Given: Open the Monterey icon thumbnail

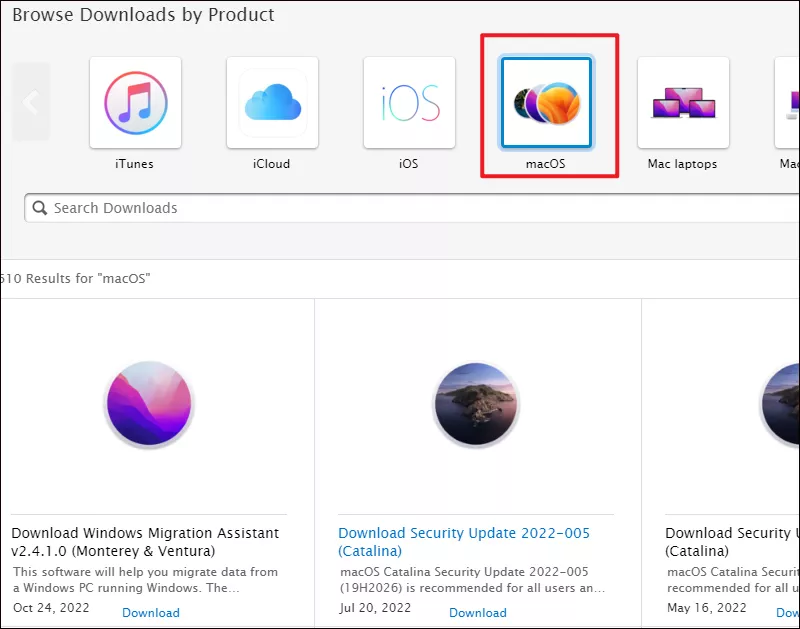Looking at the screenshot, I should (149, 404).
